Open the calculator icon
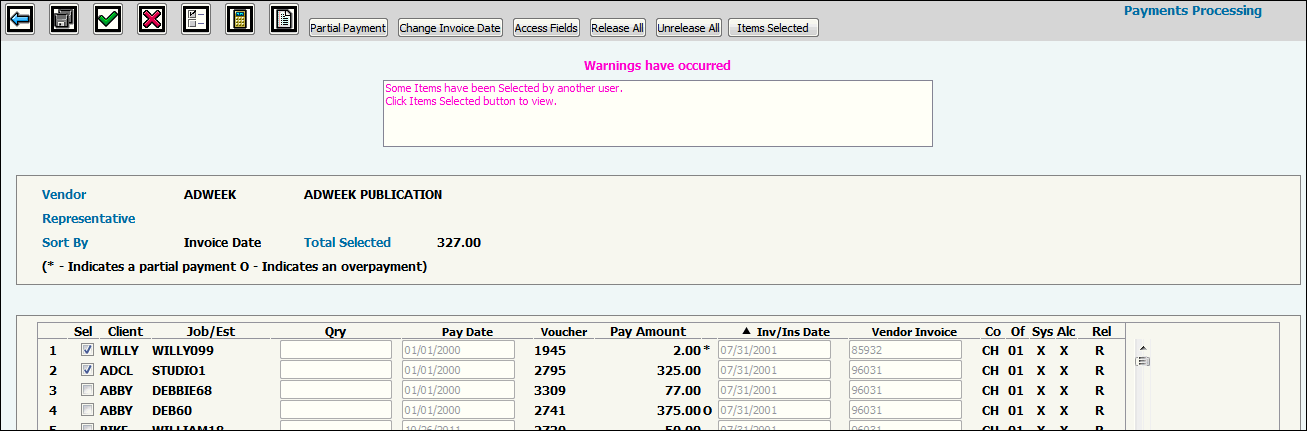Image resolution: width=1307 pixels, height=431 pixels. pyautogui.click(x=240, y=19)
